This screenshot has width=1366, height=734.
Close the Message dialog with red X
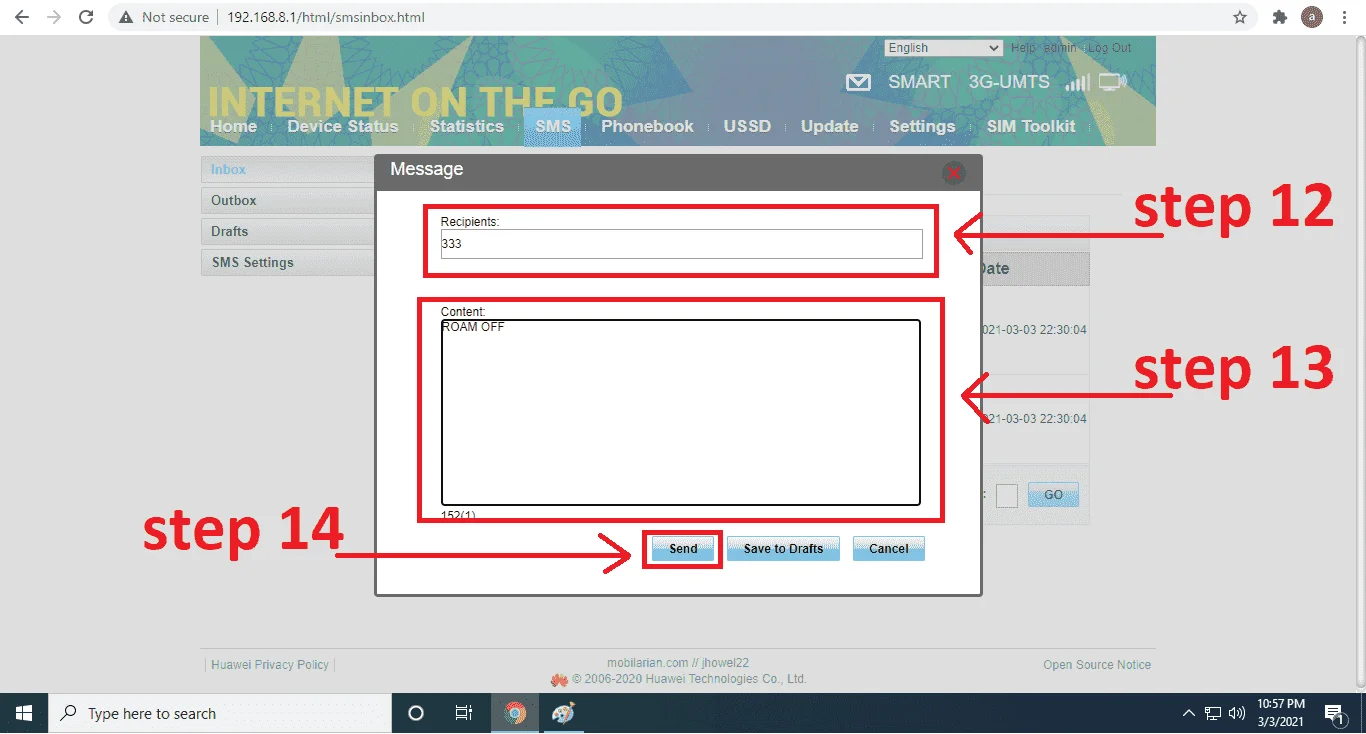[954, 173]
